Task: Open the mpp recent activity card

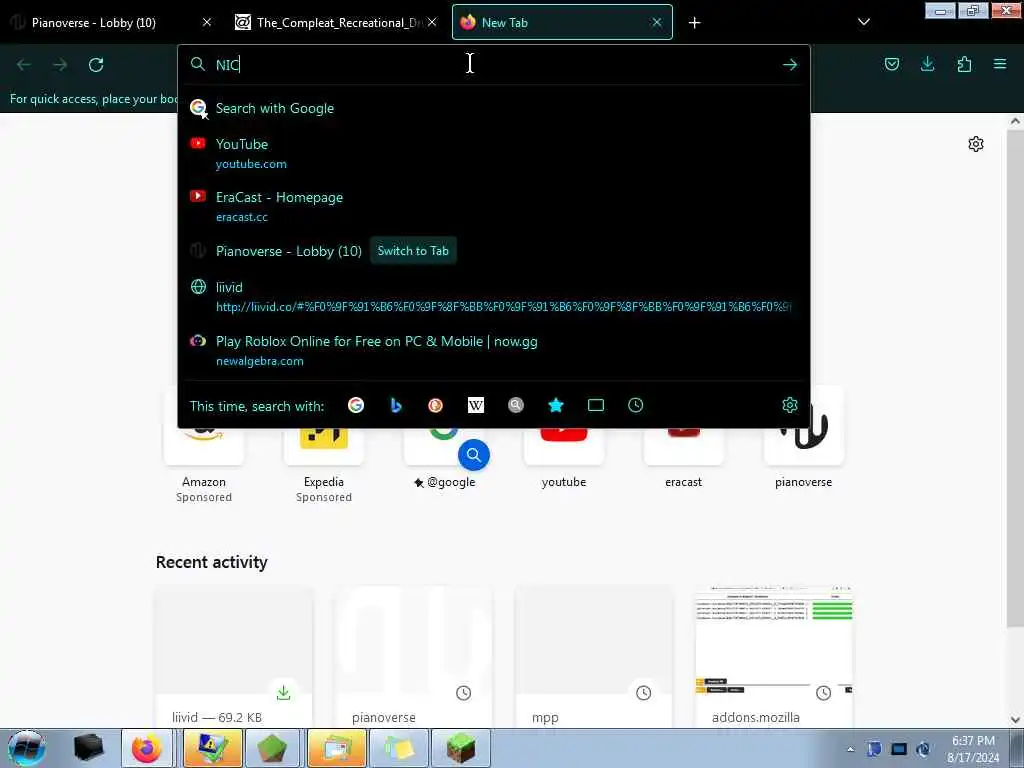Action: (594, 656)
